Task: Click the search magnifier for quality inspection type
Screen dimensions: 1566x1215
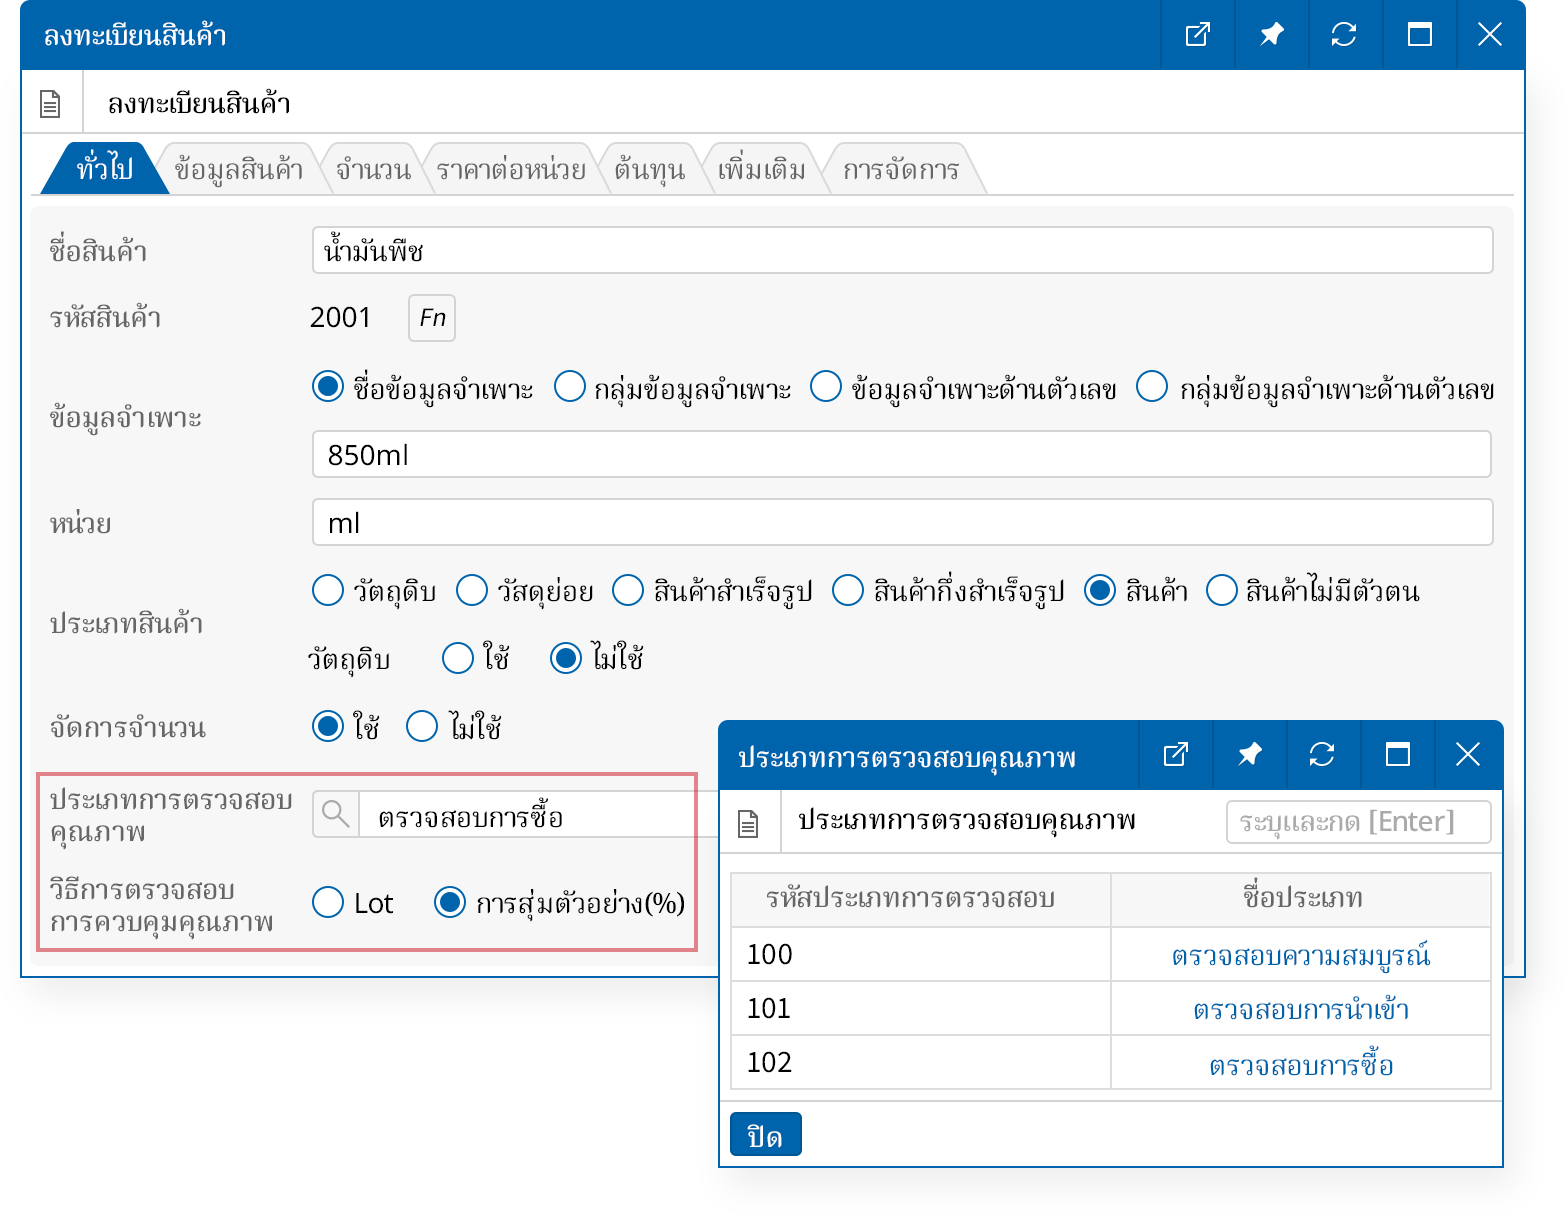Action: tap(336, 815)
